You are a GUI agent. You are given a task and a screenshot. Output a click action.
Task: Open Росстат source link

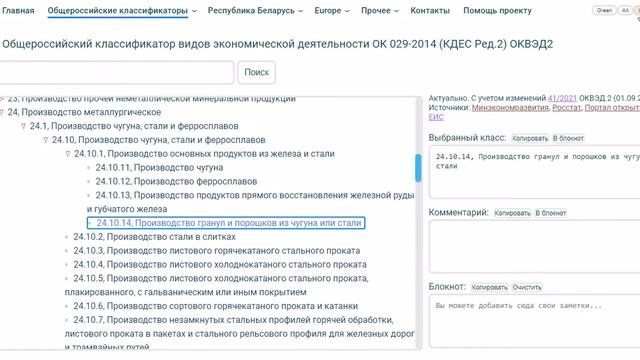[567, 108]
